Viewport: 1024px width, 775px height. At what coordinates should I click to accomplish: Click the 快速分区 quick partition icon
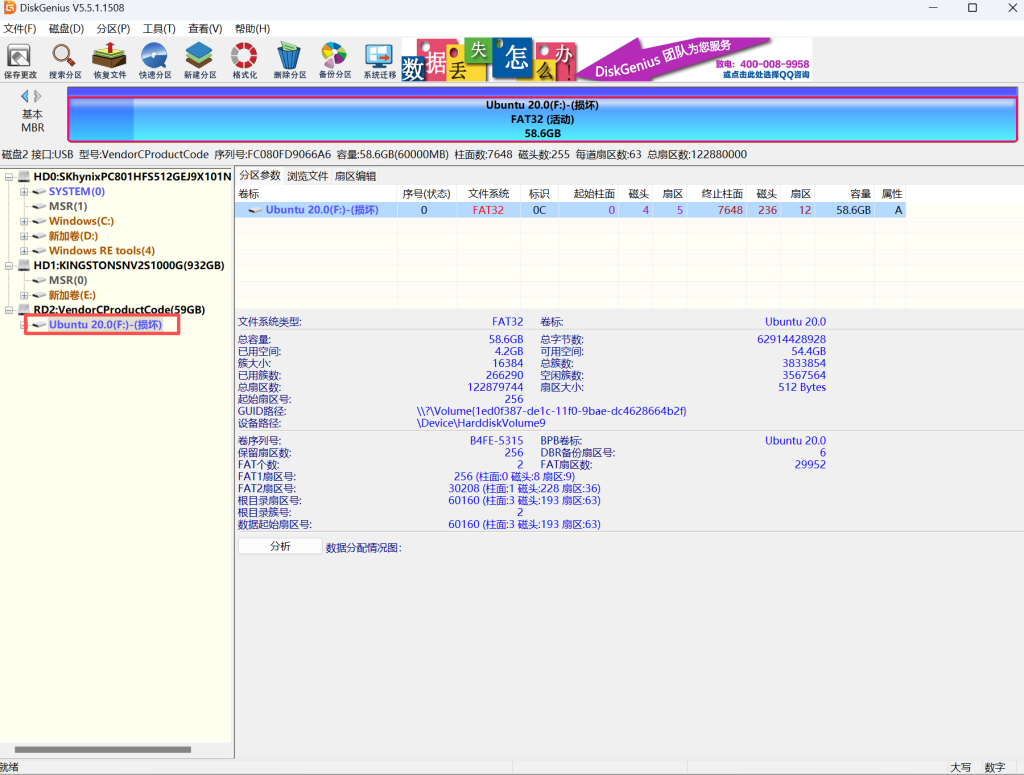155,59
